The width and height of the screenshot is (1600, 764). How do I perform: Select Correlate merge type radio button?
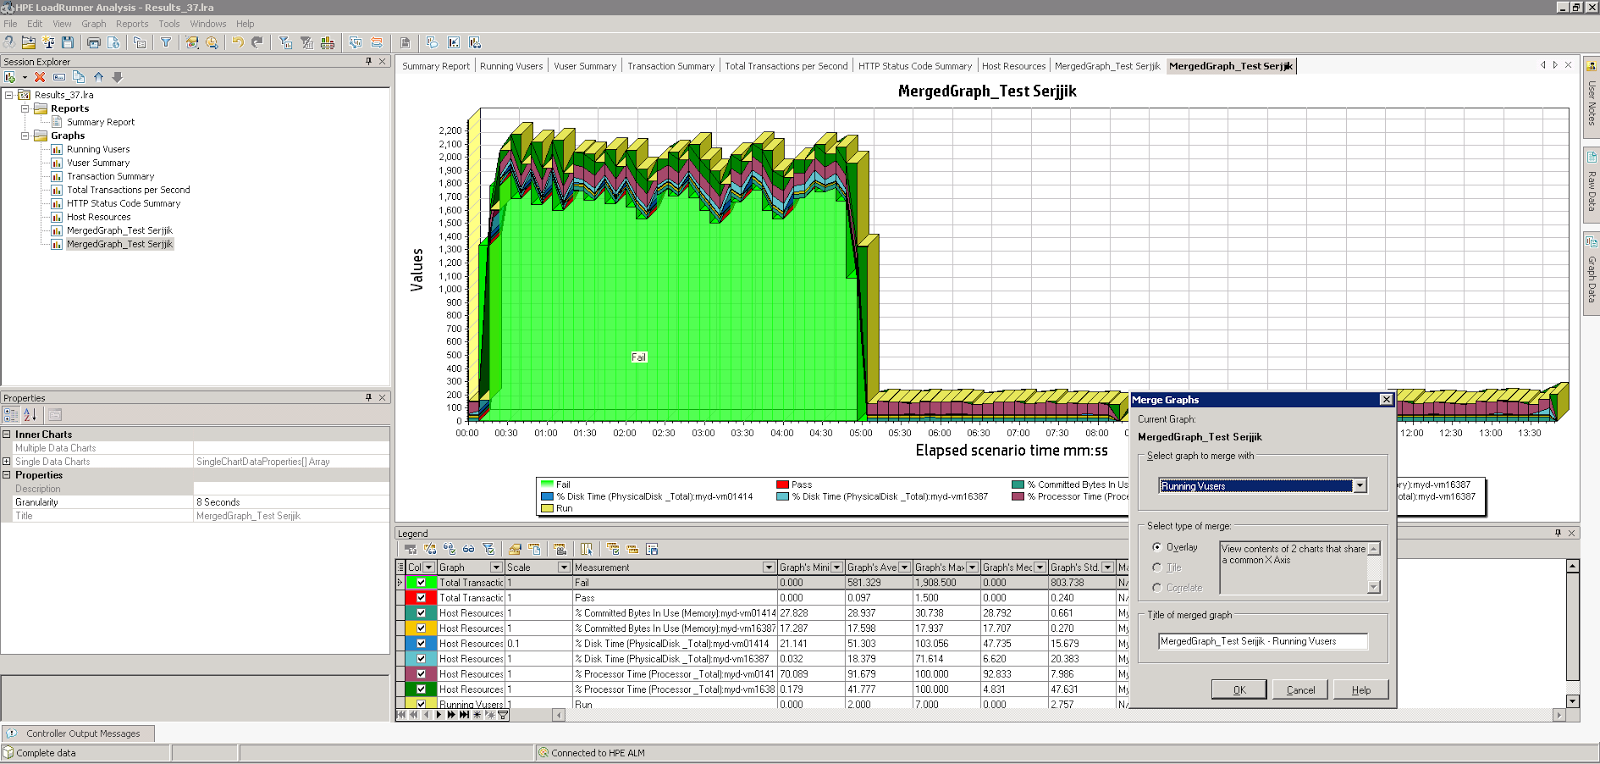pyautogui.click(x=1157, y=588)
